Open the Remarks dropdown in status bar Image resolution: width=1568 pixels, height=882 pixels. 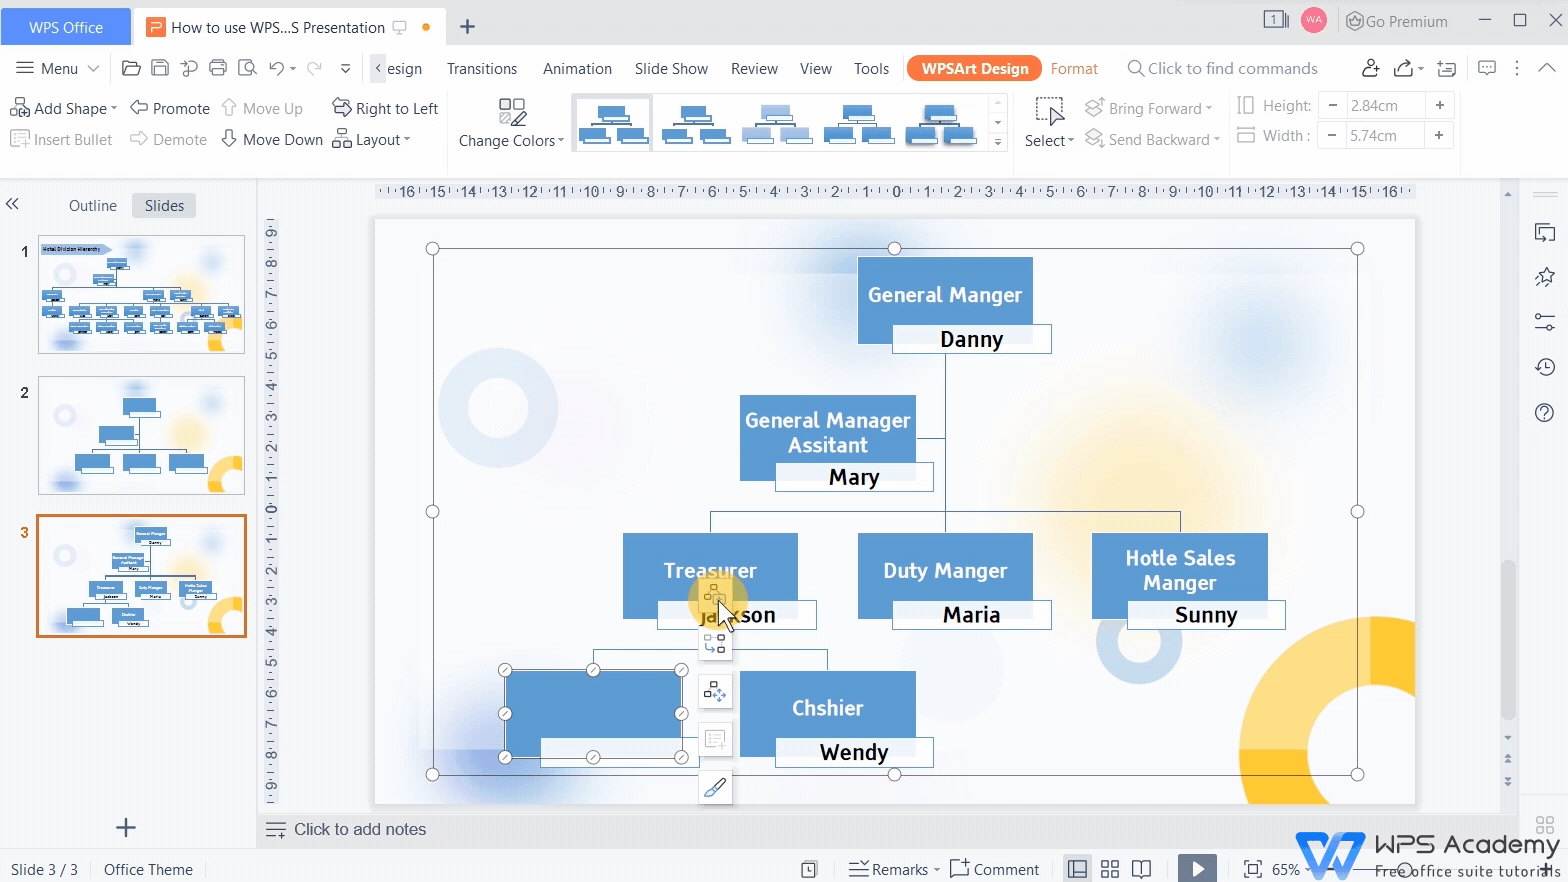pyautogui.click(x=894, y=869)
